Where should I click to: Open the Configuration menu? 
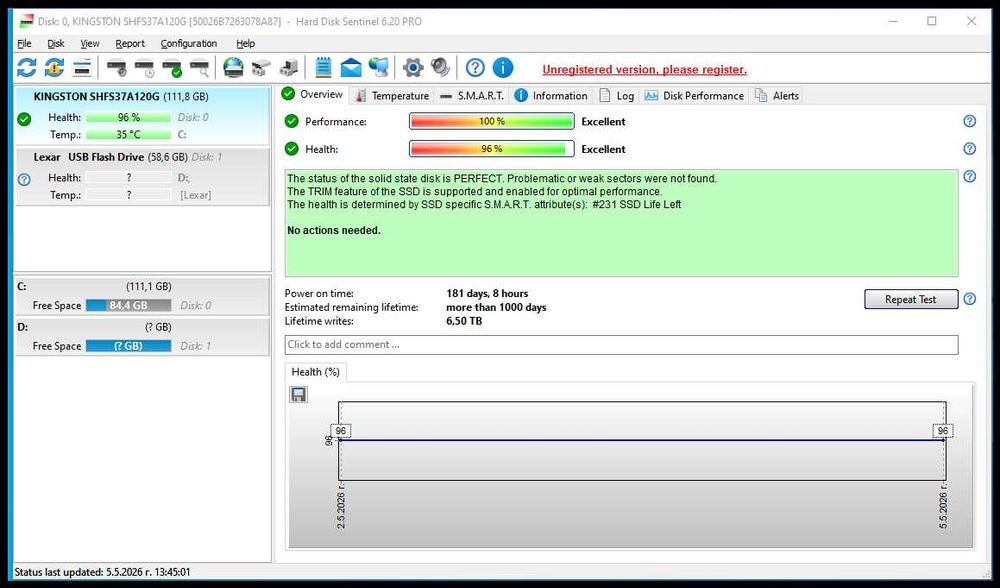click(189, 43)
